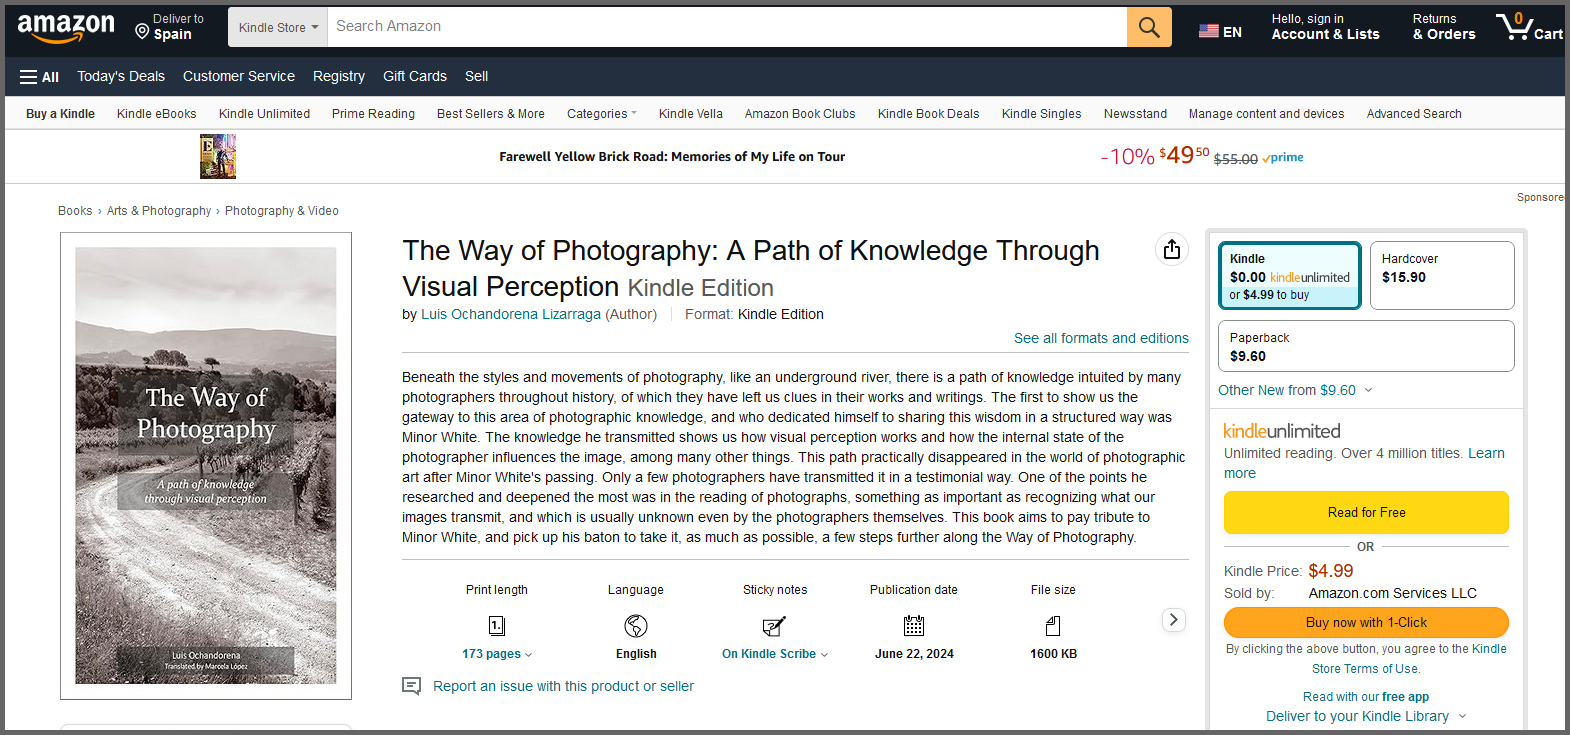This screenshot has width=1570, height=735.
Task: Click the book cover image
Action: (x=206, y=466)
